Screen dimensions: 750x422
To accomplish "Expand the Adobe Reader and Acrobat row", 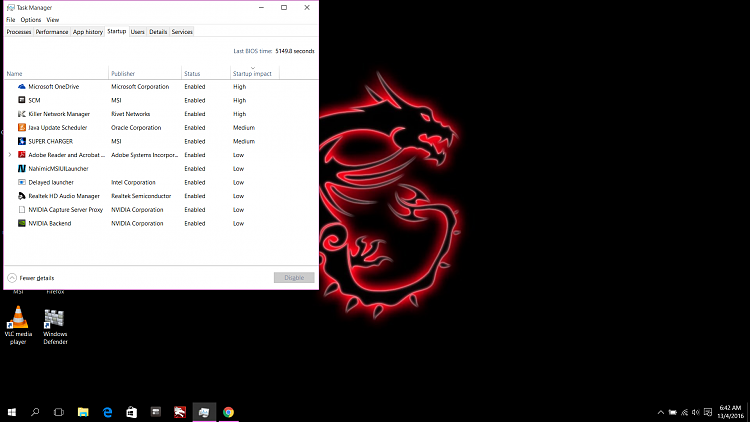I will [x=10, y=155].
